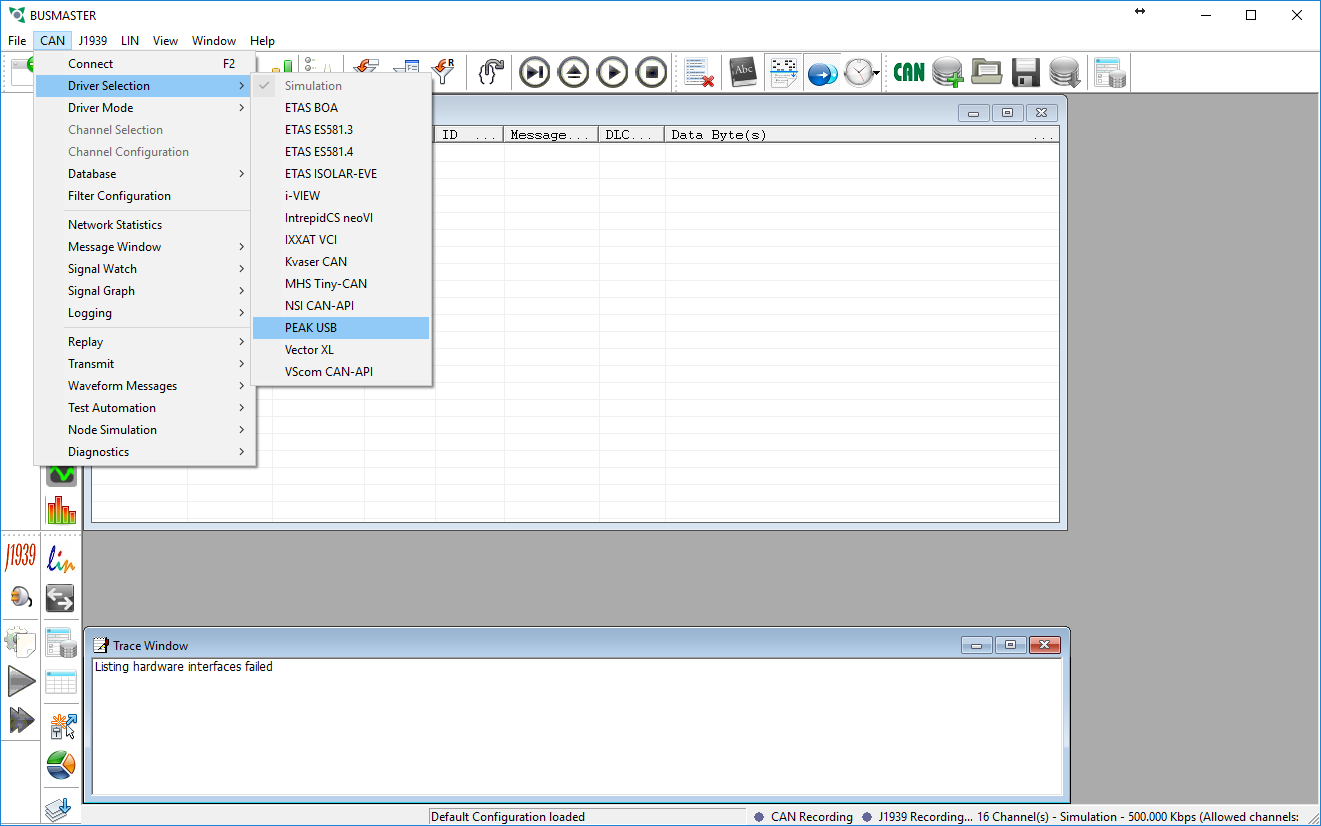Expand the Node Simulation submenu
1321x826 pixels.
click(x=144, y=430)
